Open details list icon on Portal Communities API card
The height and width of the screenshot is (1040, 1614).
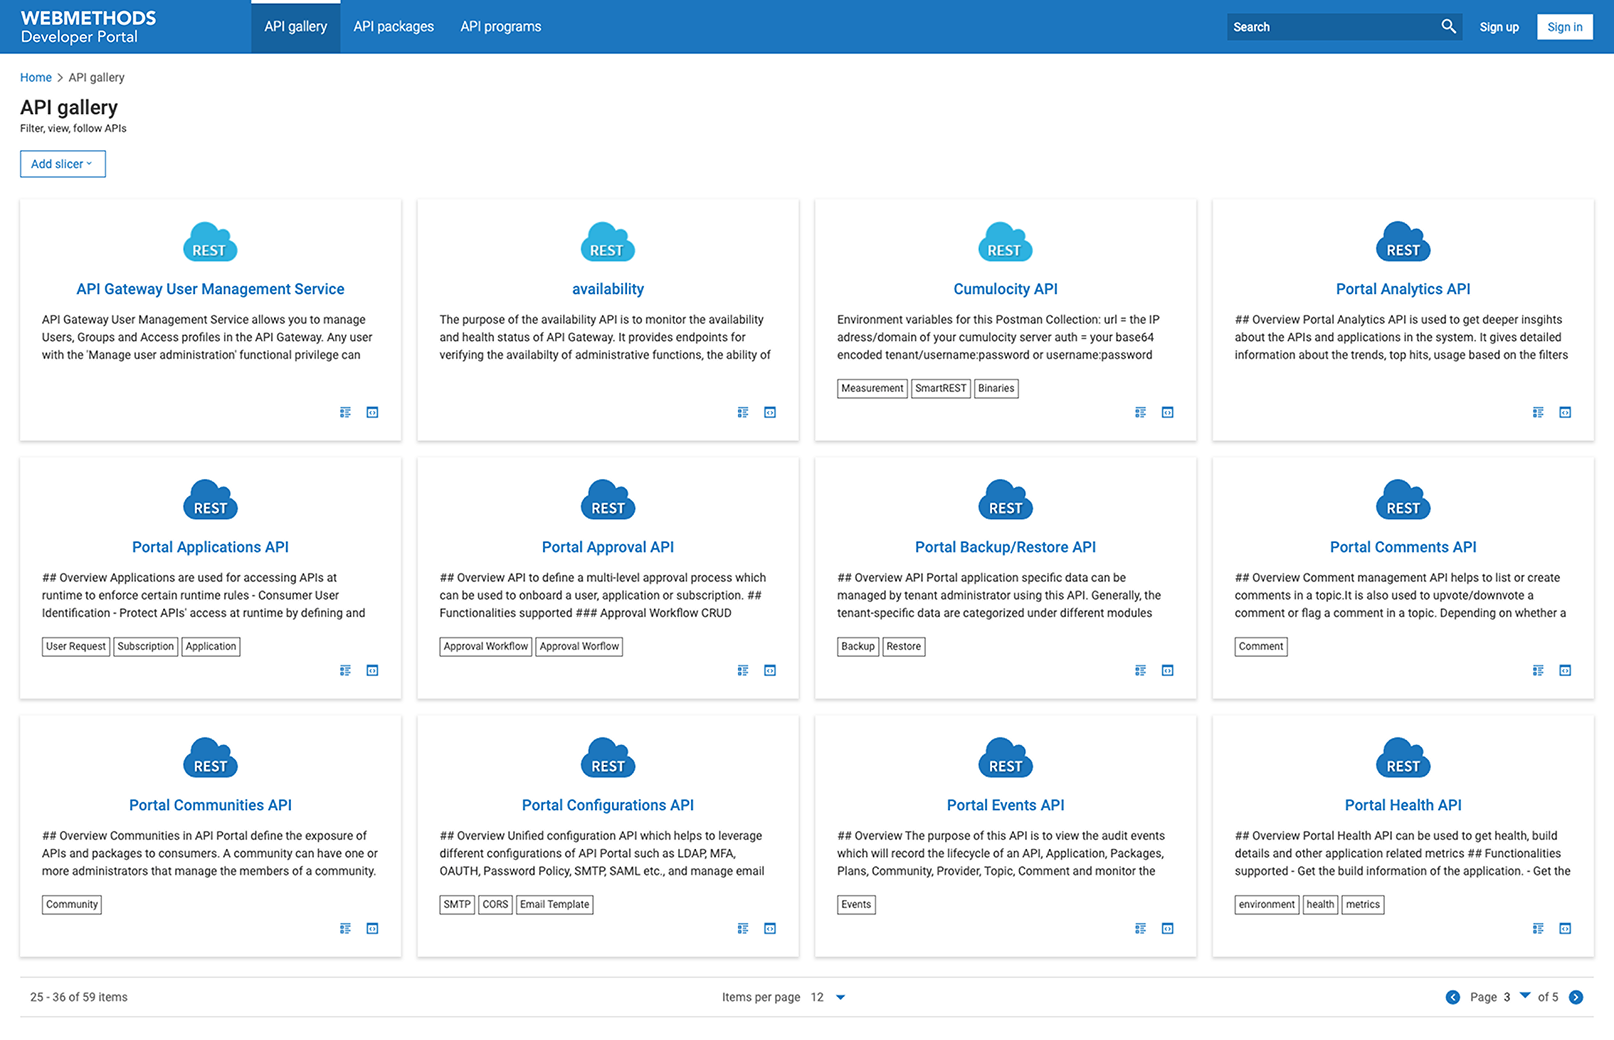coord(345,928)
